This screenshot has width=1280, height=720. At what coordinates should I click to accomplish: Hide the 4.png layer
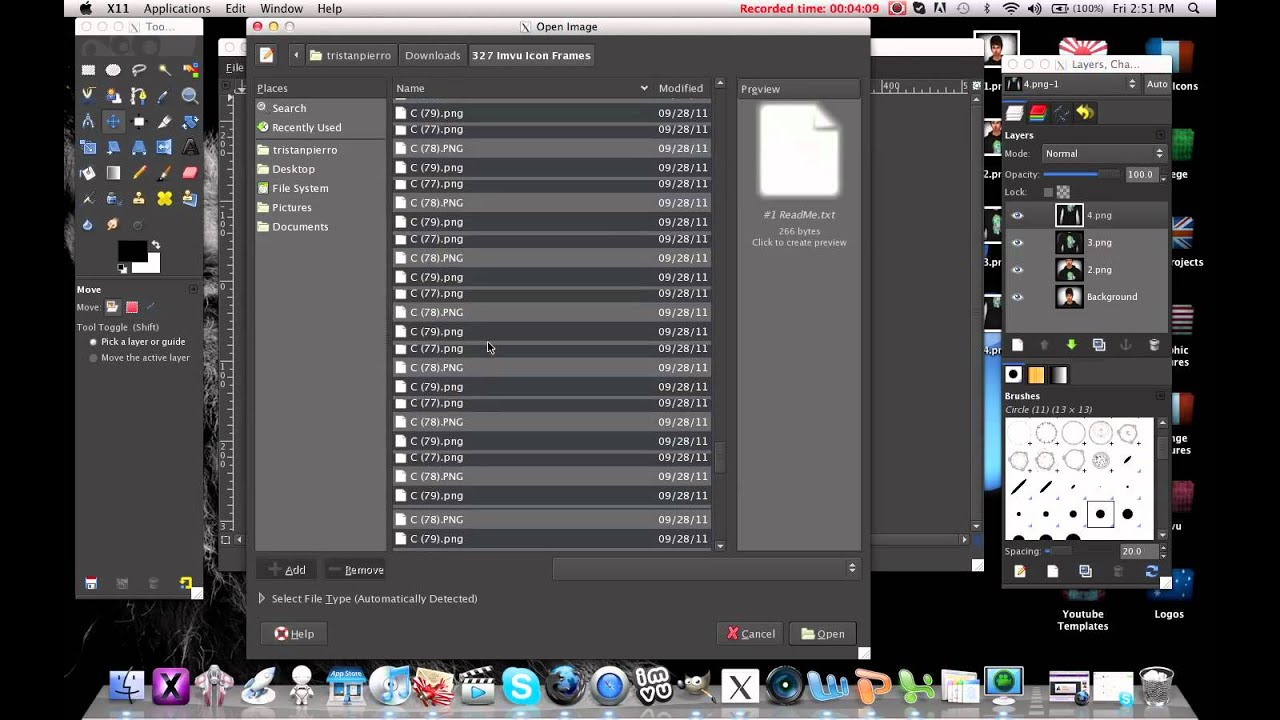[x=1017, y=215]
